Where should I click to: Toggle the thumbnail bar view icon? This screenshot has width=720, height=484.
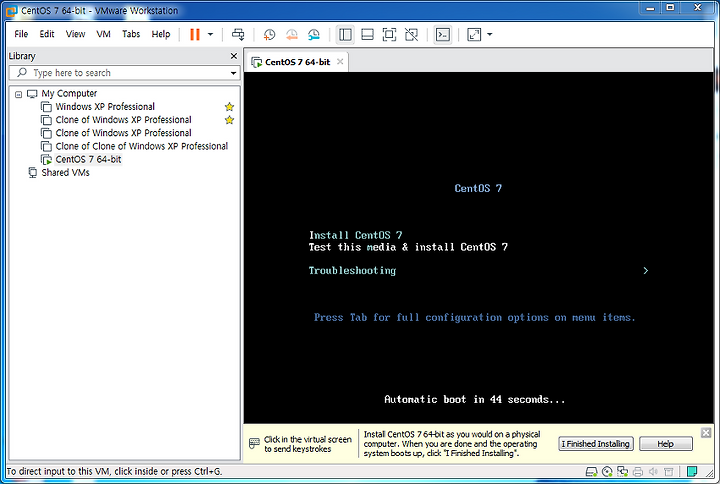[x=367, y=34]
